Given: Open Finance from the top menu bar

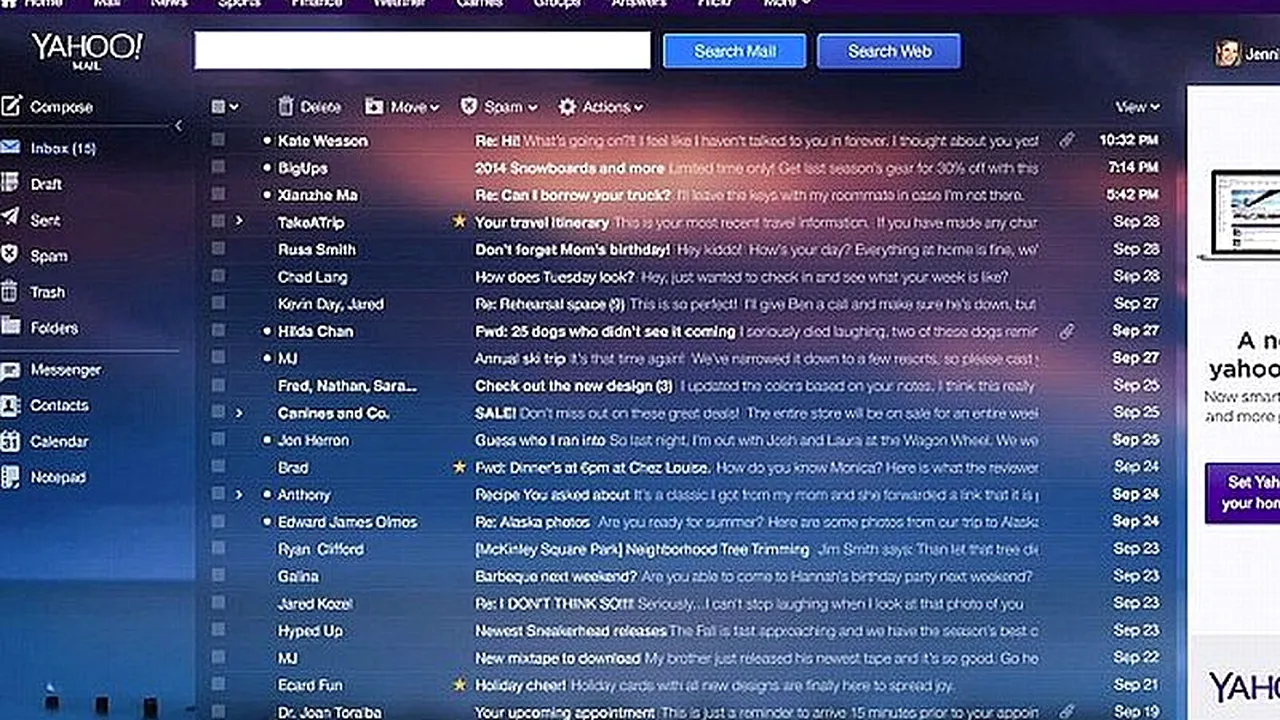Looking at the screenshot, I should [x=316, y=4].
